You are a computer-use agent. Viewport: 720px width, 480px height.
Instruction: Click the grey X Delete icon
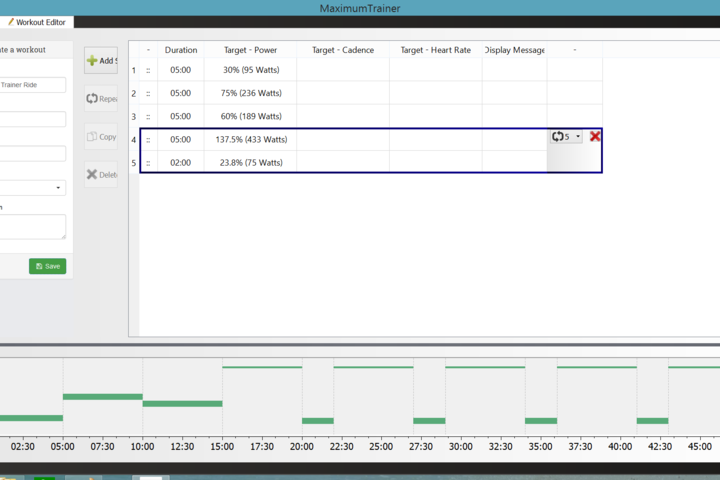point(93,175)
